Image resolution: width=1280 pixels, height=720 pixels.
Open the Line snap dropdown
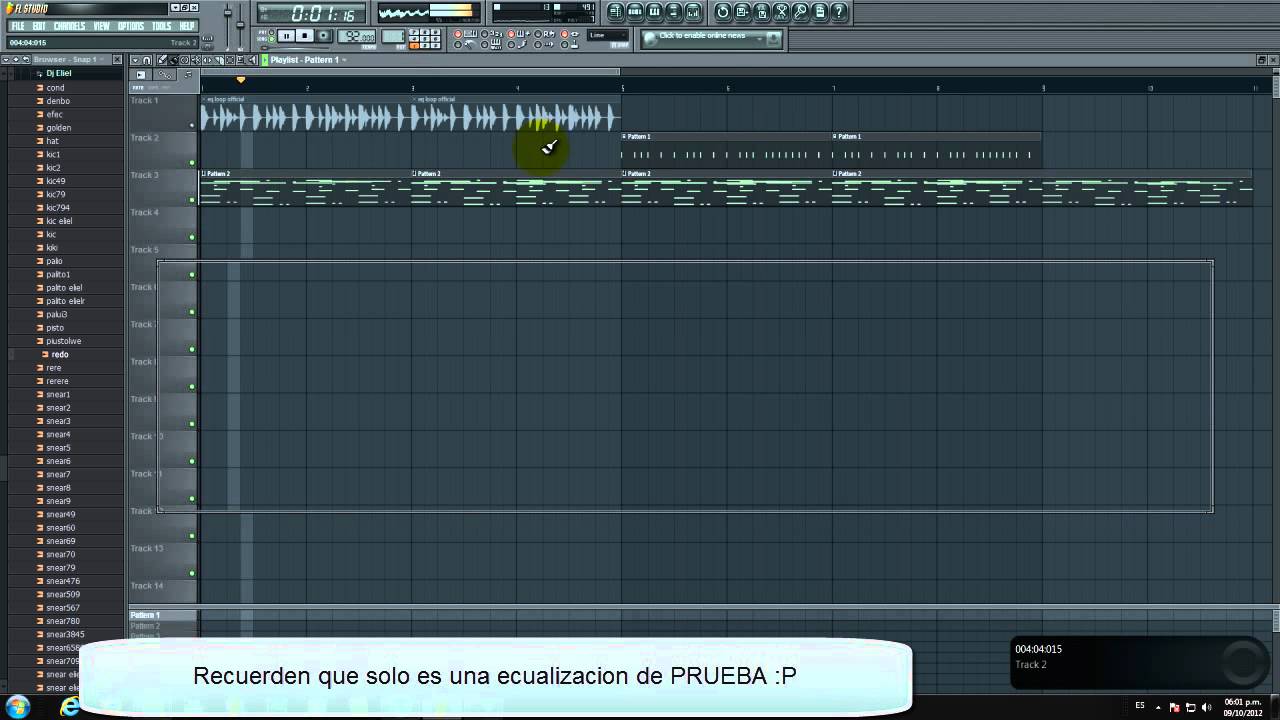point(608,35)
